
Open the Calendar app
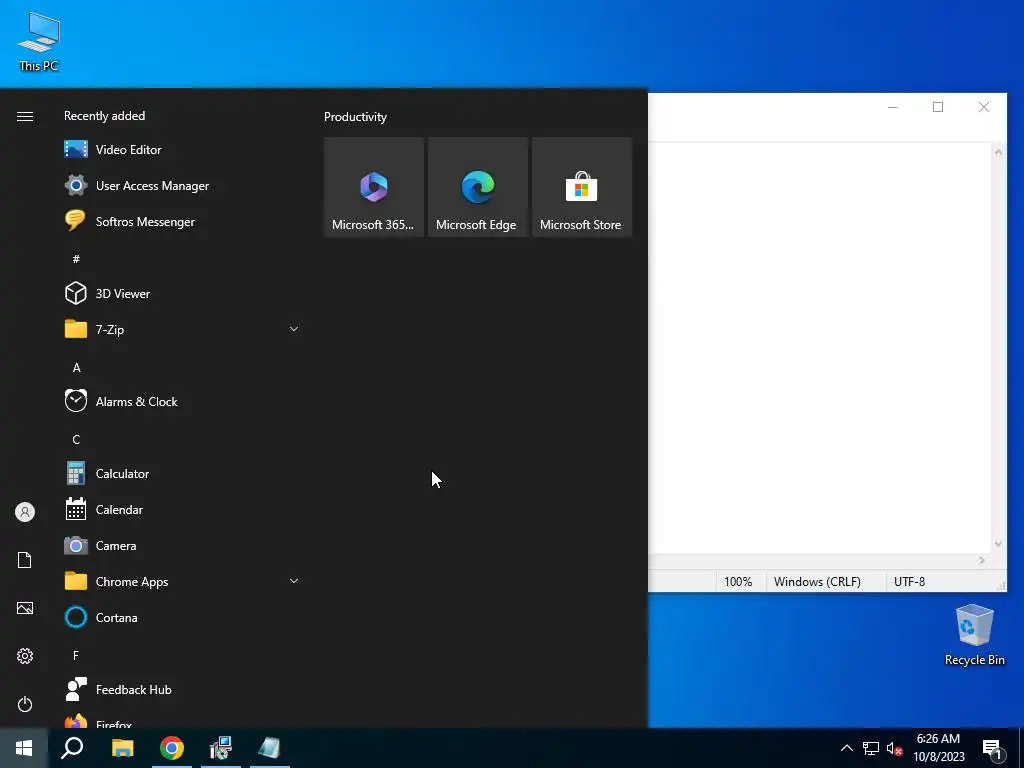tap(181, 509)
